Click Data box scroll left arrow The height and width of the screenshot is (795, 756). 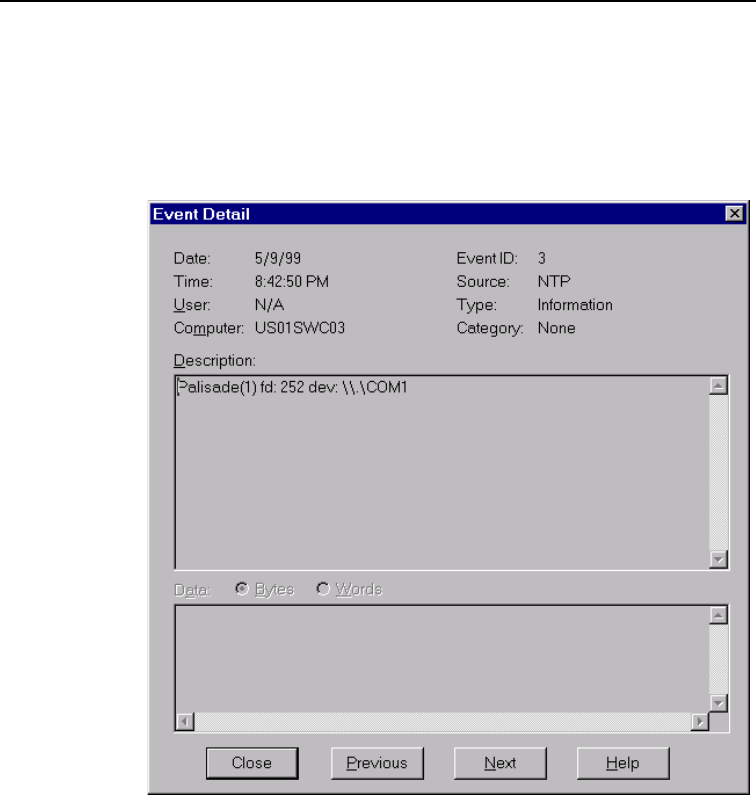[185, 721]
